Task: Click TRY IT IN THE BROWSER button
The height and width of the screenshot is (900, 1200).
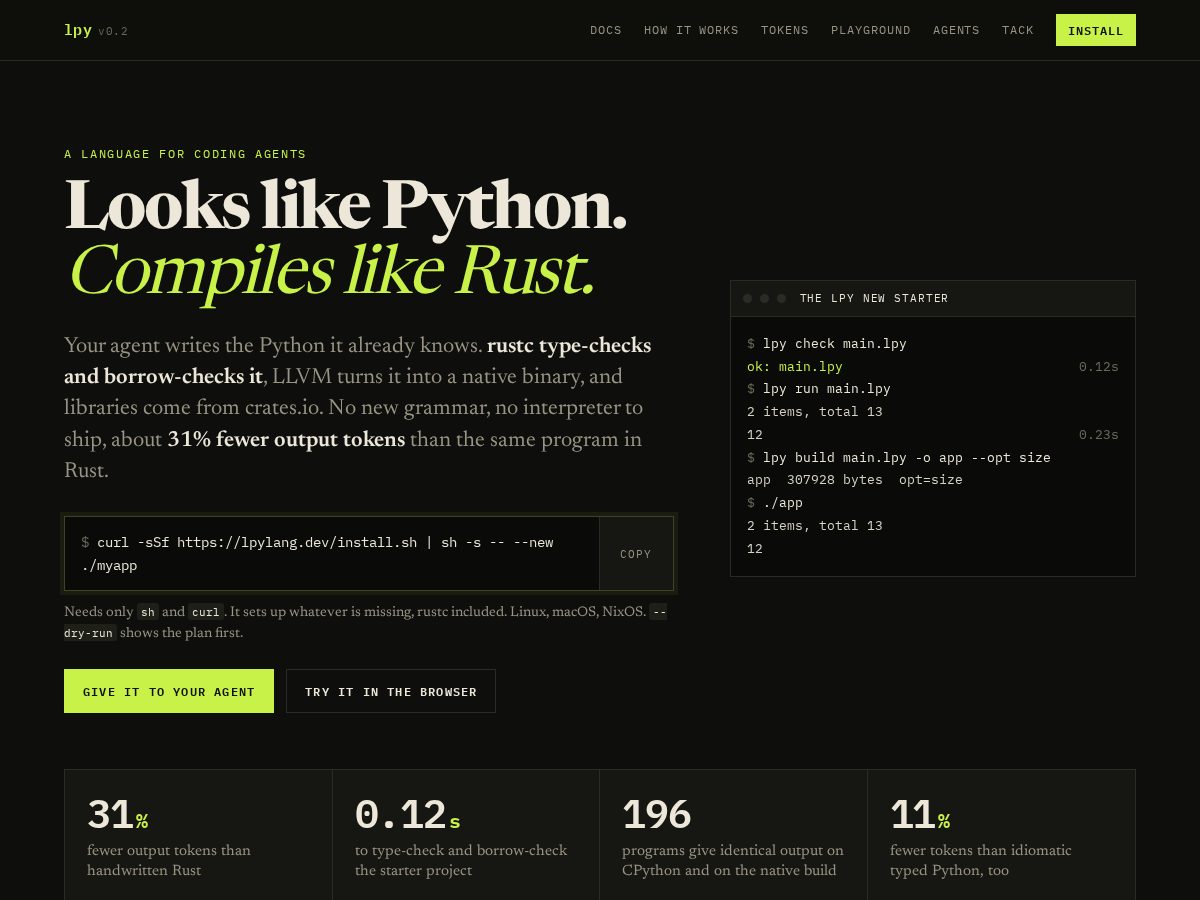Action: (391, 691)
